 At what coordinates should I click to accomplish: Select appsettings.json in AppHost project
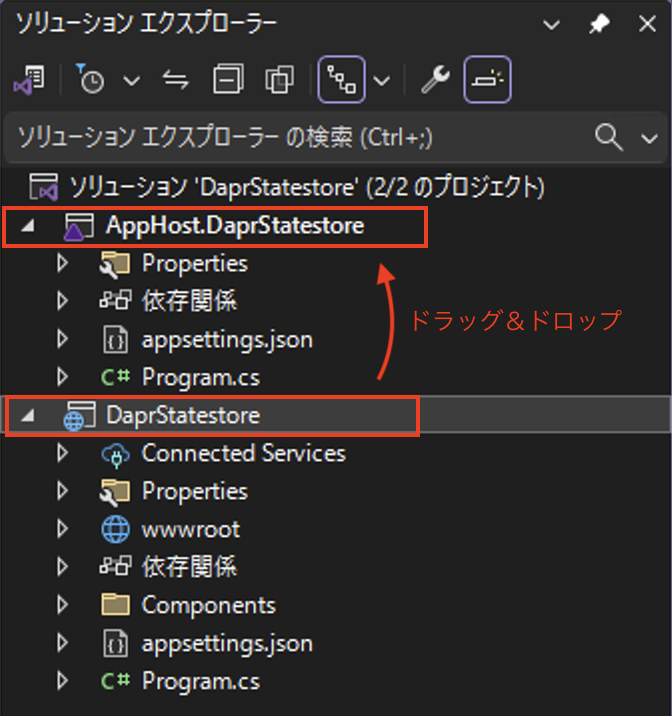pyautogui.click(x=227, y=340)
